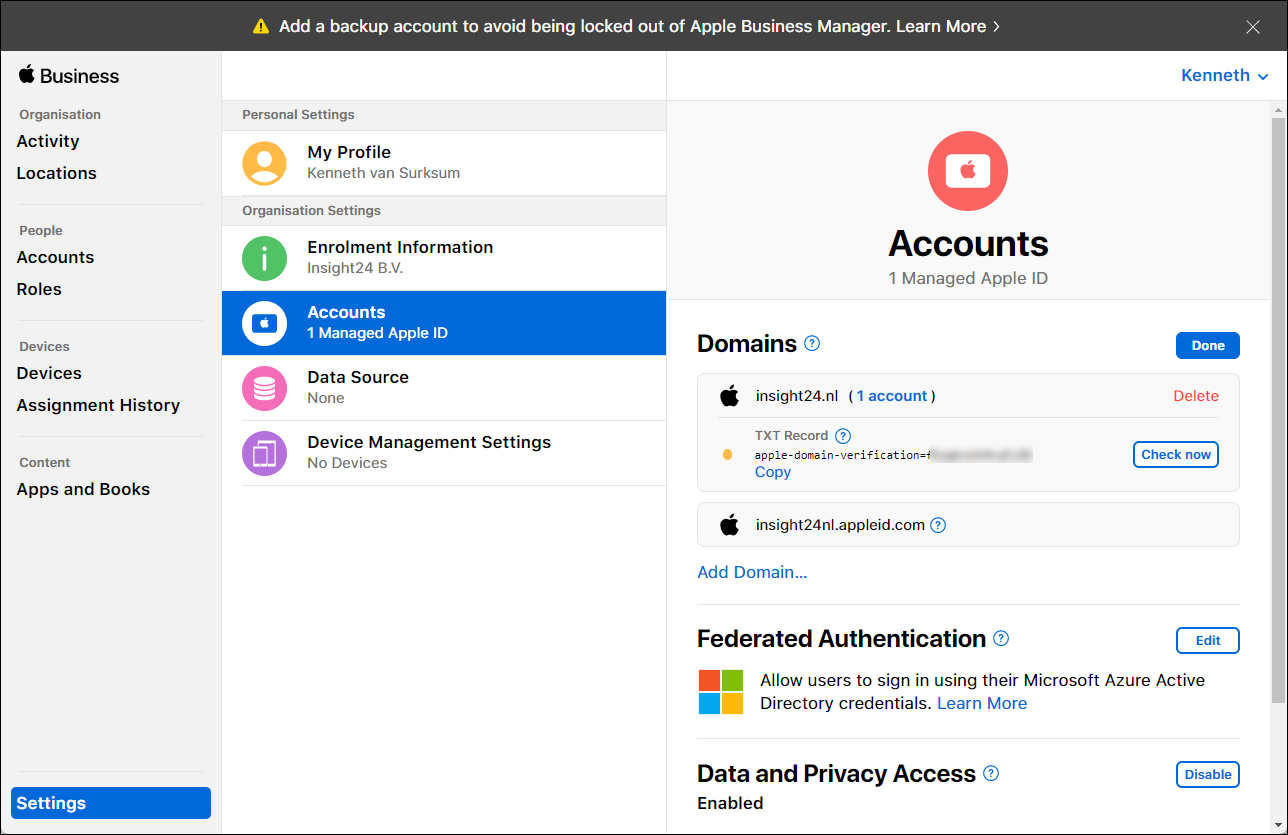The image size is (1288, 835).
Task: Dismiss the backup account warning banner
Action: 1253,27
